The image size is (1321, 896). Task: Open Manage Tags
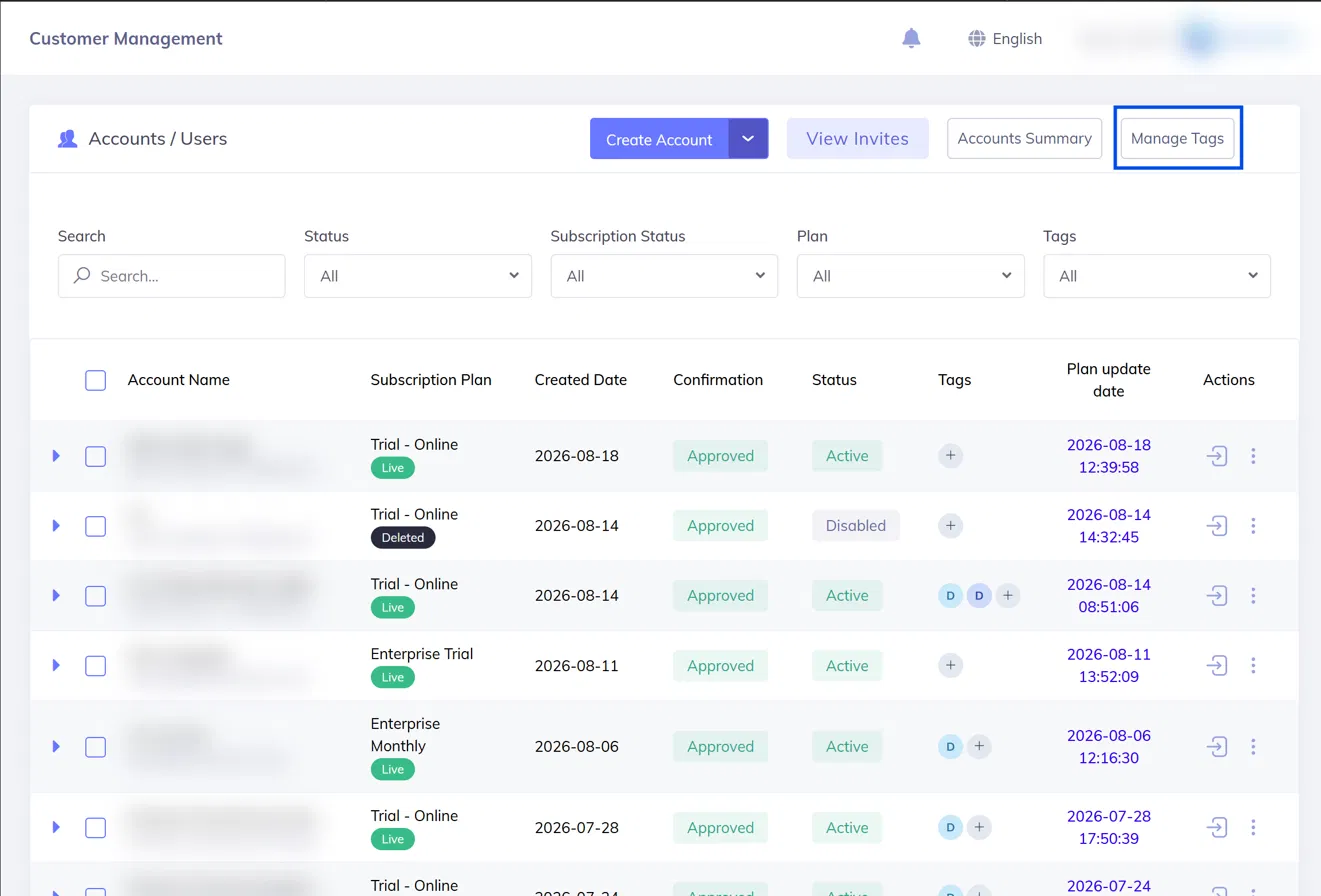1177,139
